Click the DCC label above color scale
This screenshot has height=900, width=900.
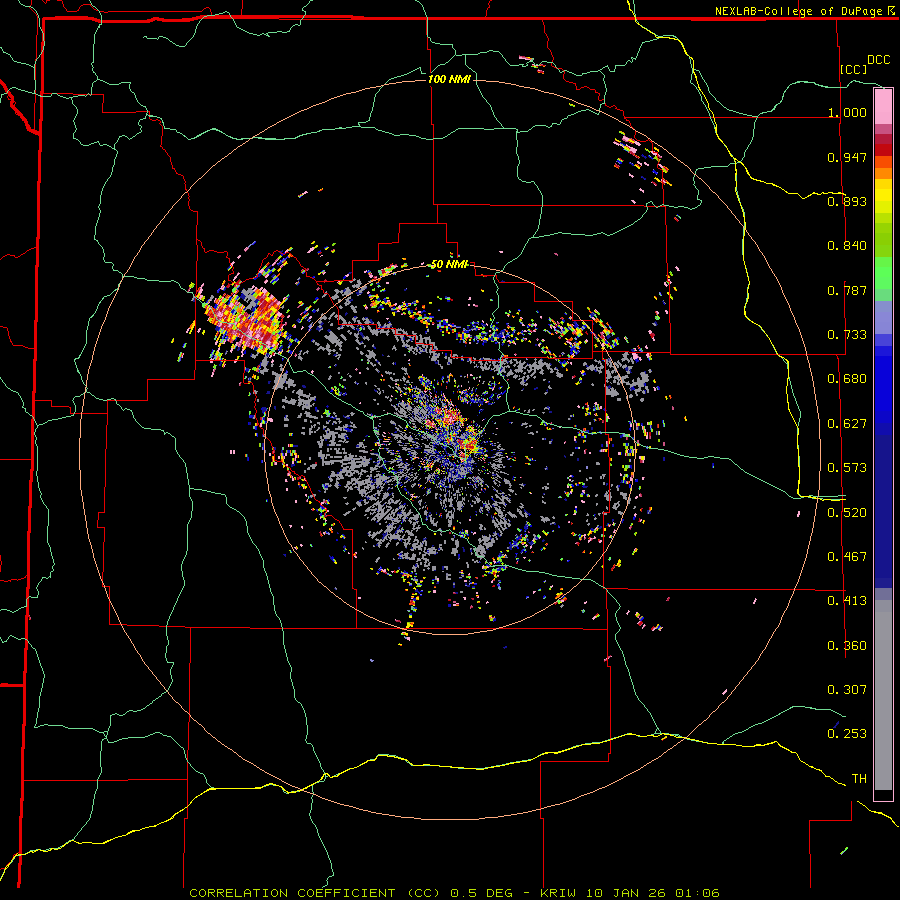coord(878,60)
